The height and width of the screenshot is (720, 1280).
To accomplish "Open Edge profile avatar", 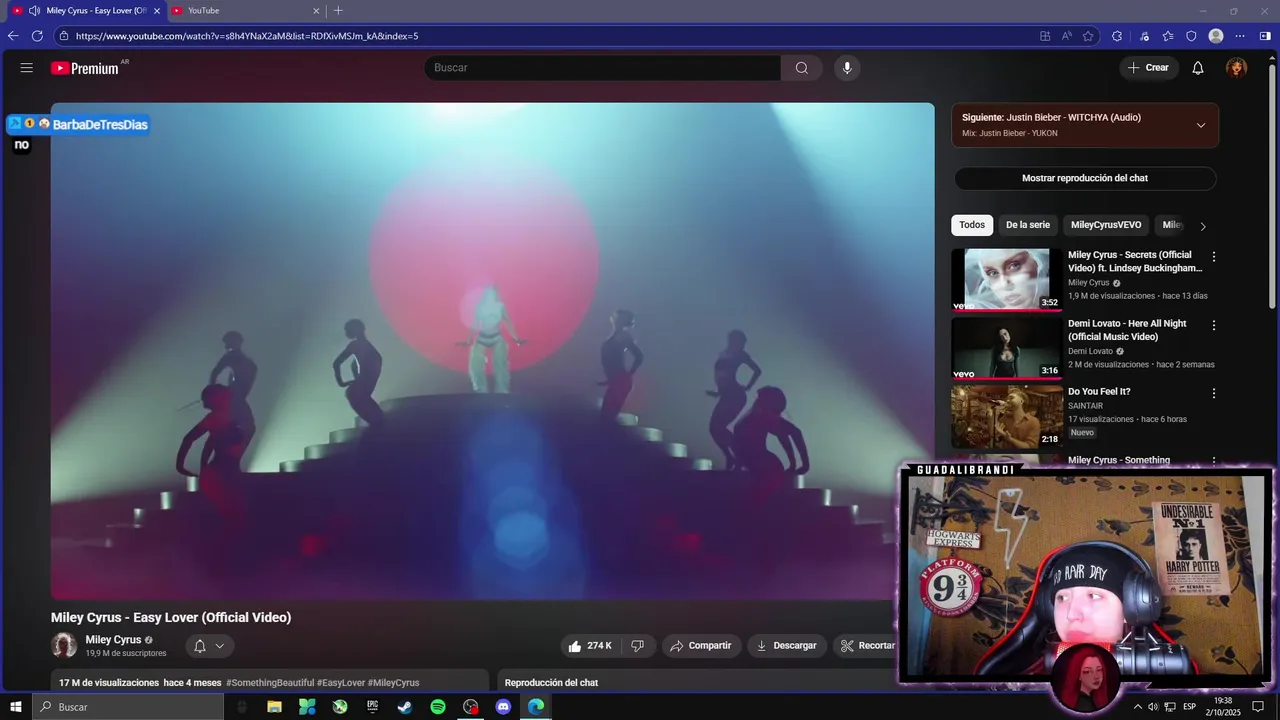I will tap(1216, 36).
